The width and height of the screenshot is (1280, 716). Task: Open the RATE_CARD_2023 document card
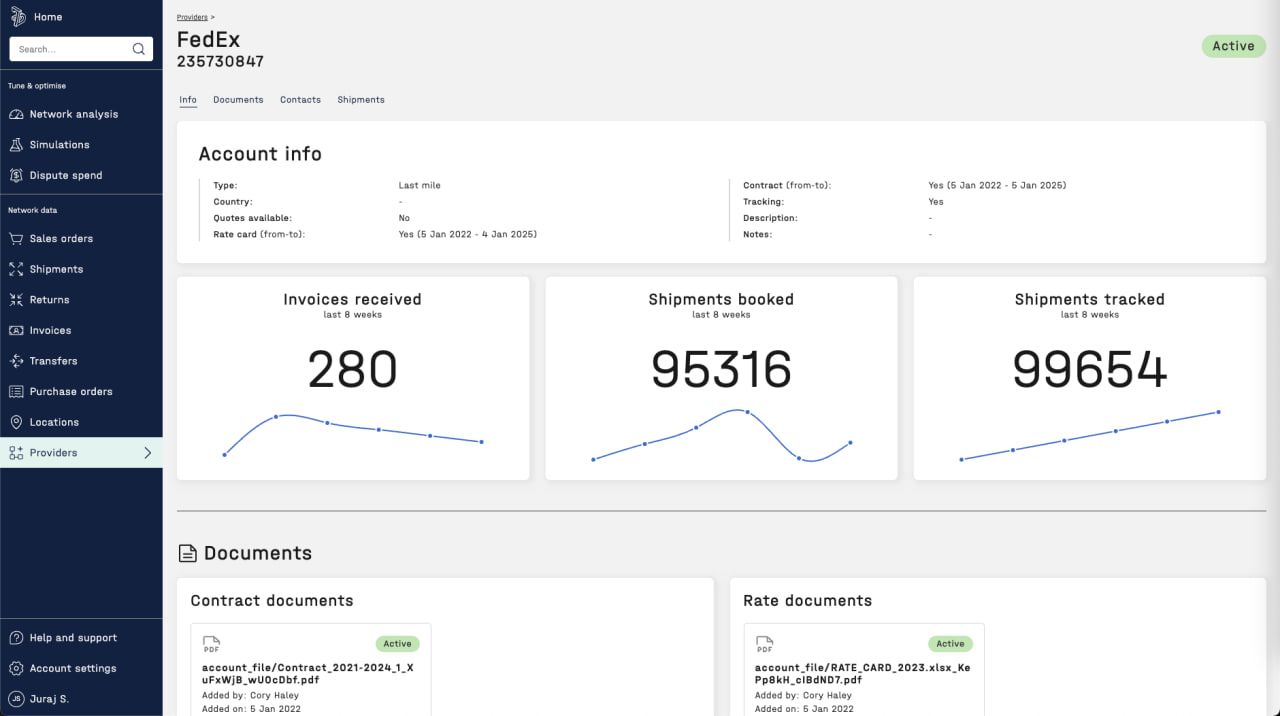coord(862,673)
